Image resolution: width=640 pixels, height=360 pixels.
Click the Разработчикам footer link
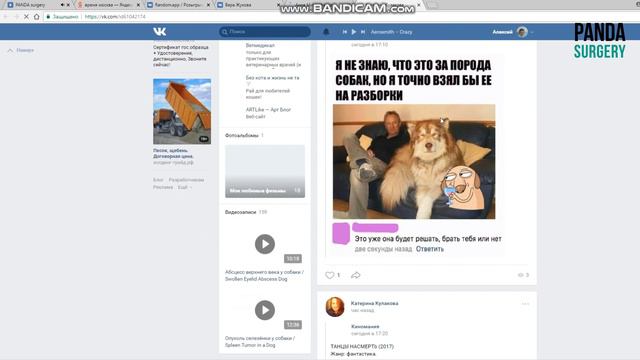click(x=187, y=180)
